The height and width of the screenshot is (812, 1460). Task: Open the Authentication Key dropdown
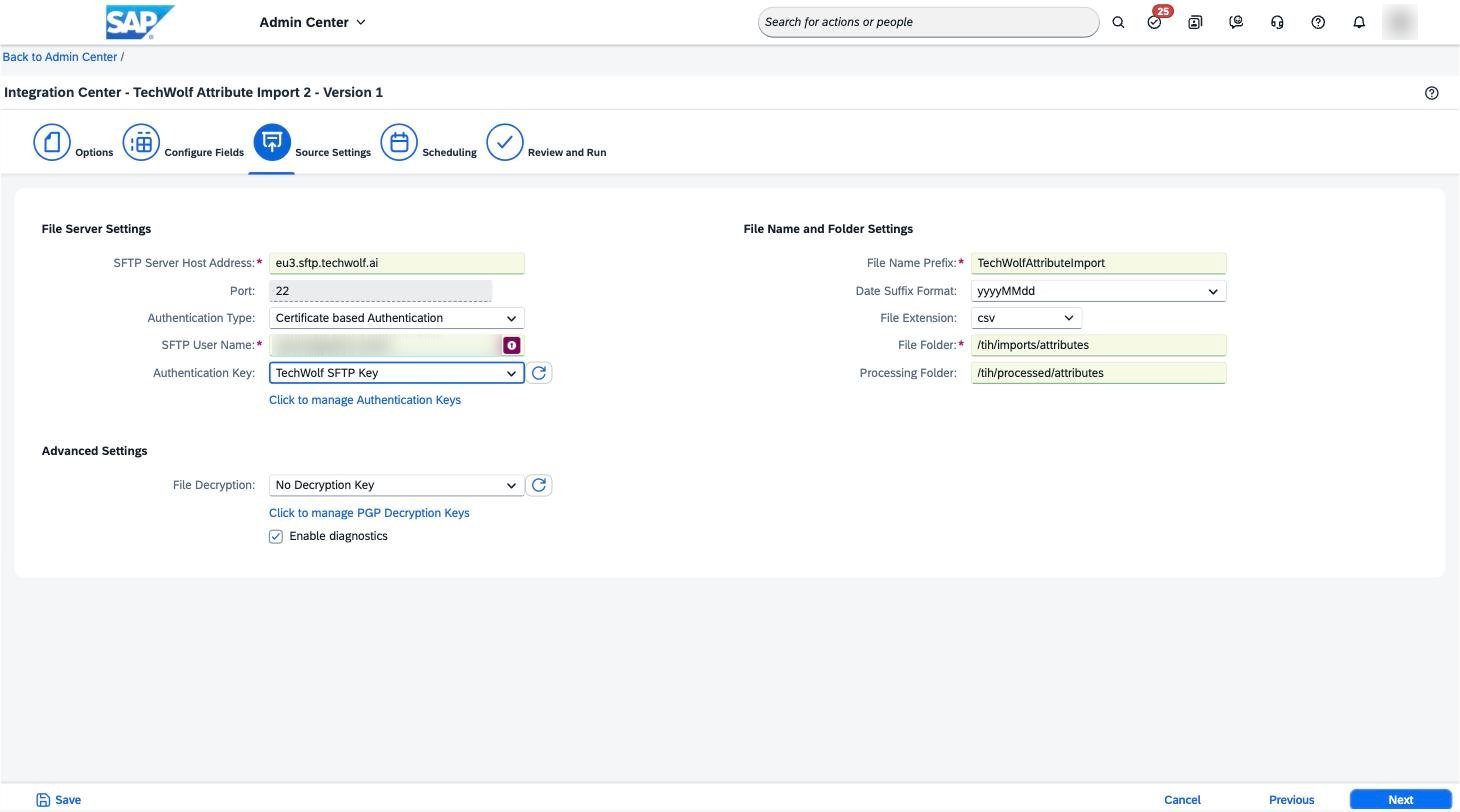pos(397,373)
